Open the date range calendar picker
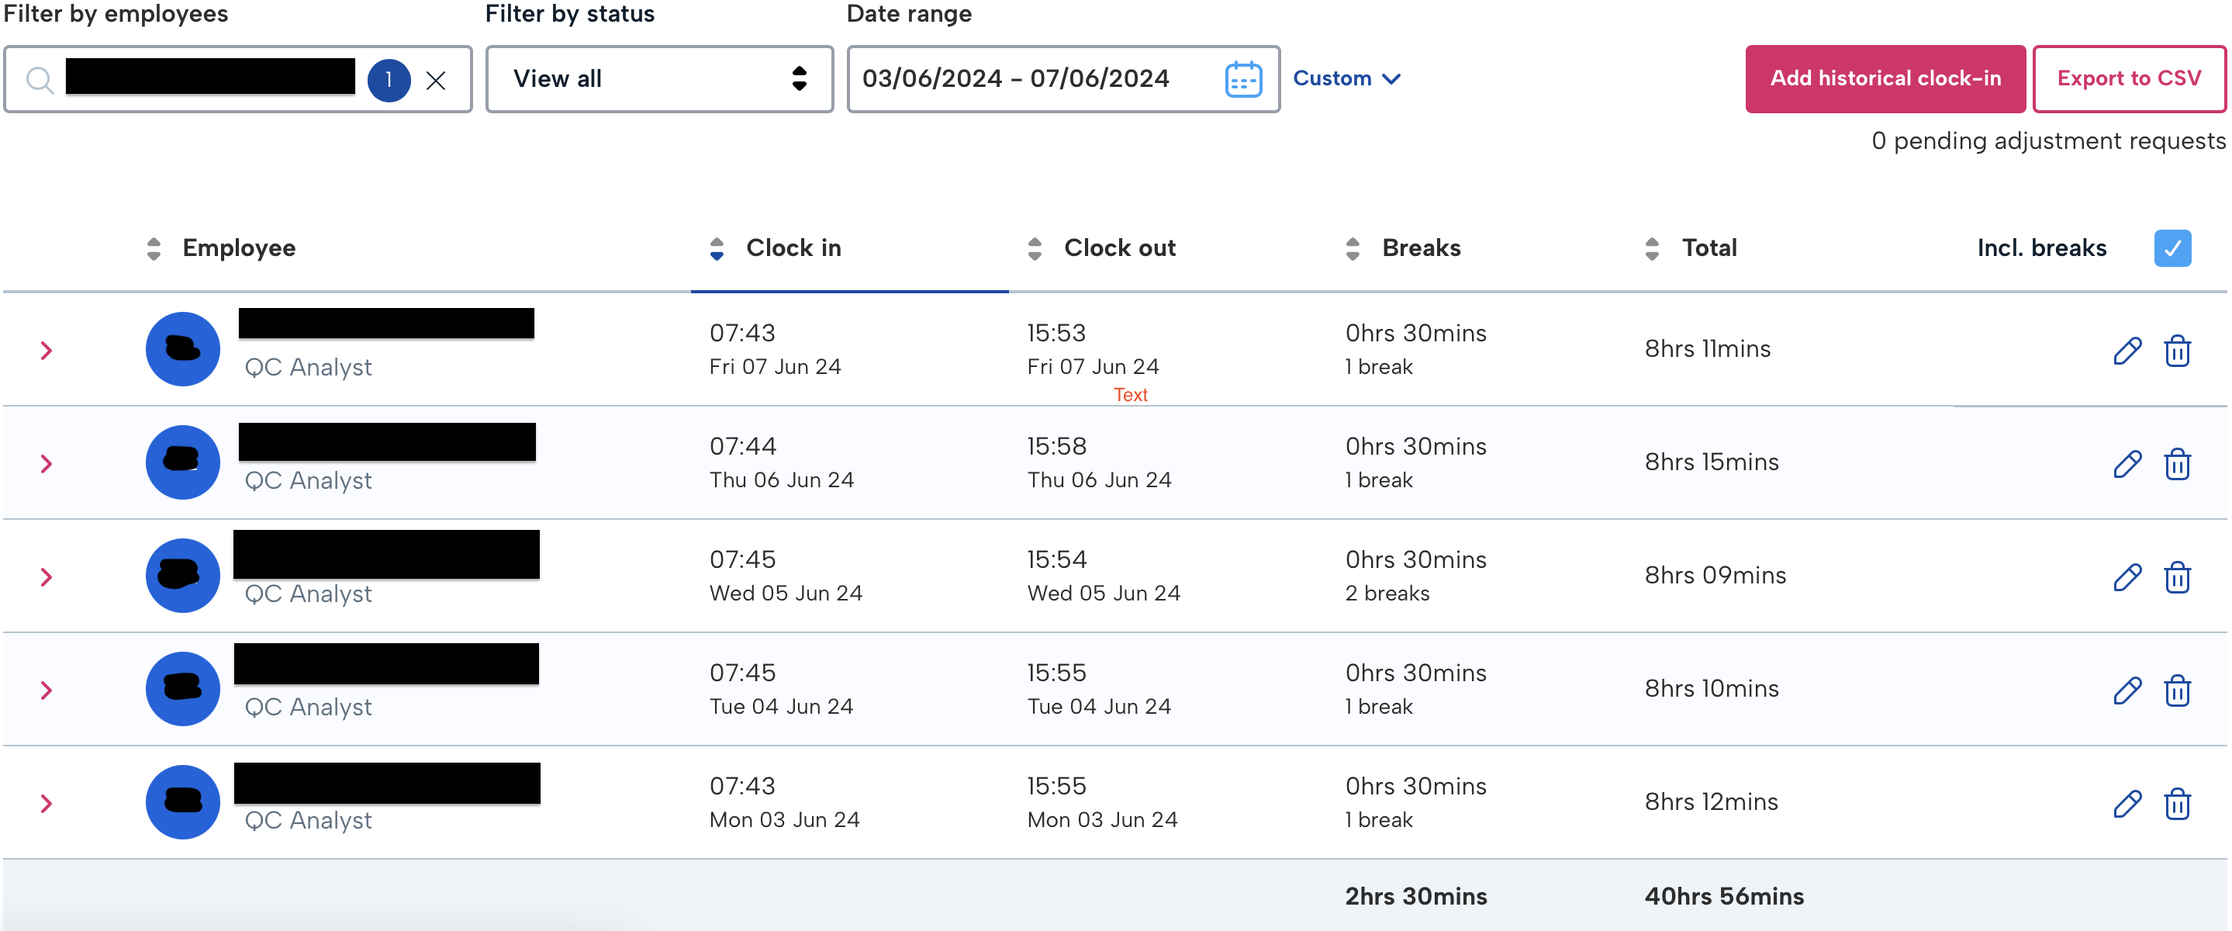 click(1243, 79)
